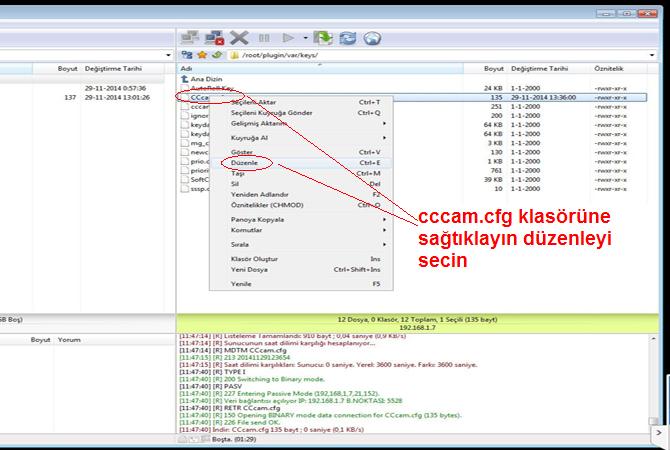The width and height of the screenshot is (670, 450).
Task: Click the 12 Dosya, 0 Klasör status text
Action: pyautogui.click(x=417, y=320)
